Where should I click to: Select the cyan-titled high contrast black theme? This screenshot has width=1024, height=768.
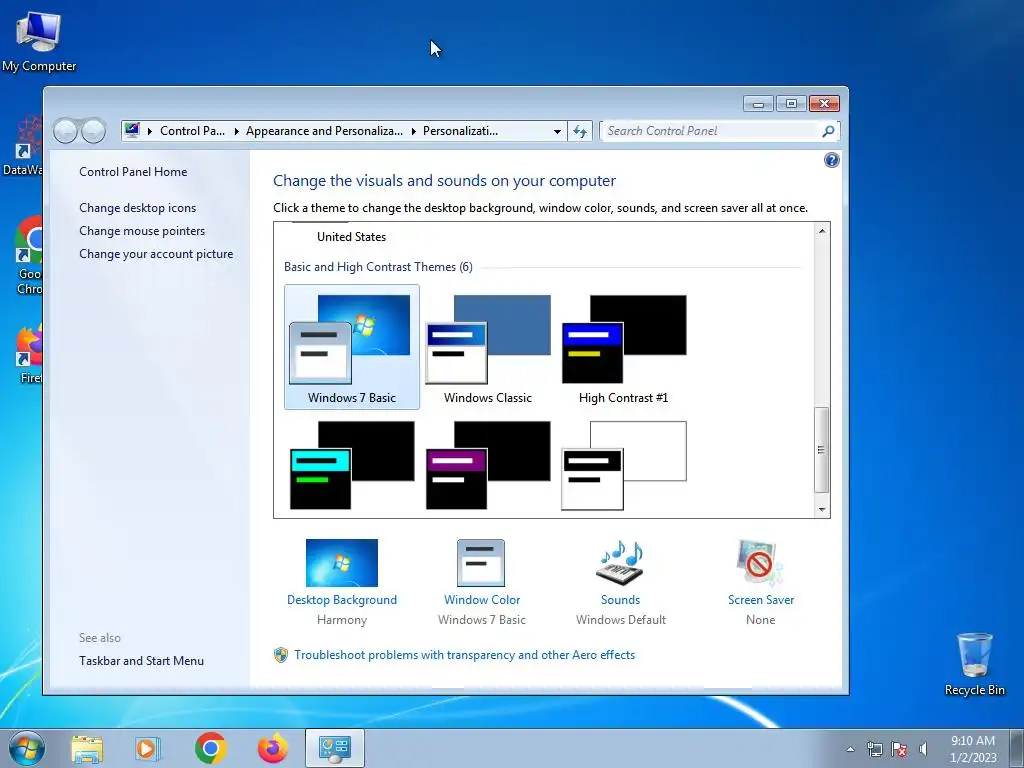tap(352, 465)
